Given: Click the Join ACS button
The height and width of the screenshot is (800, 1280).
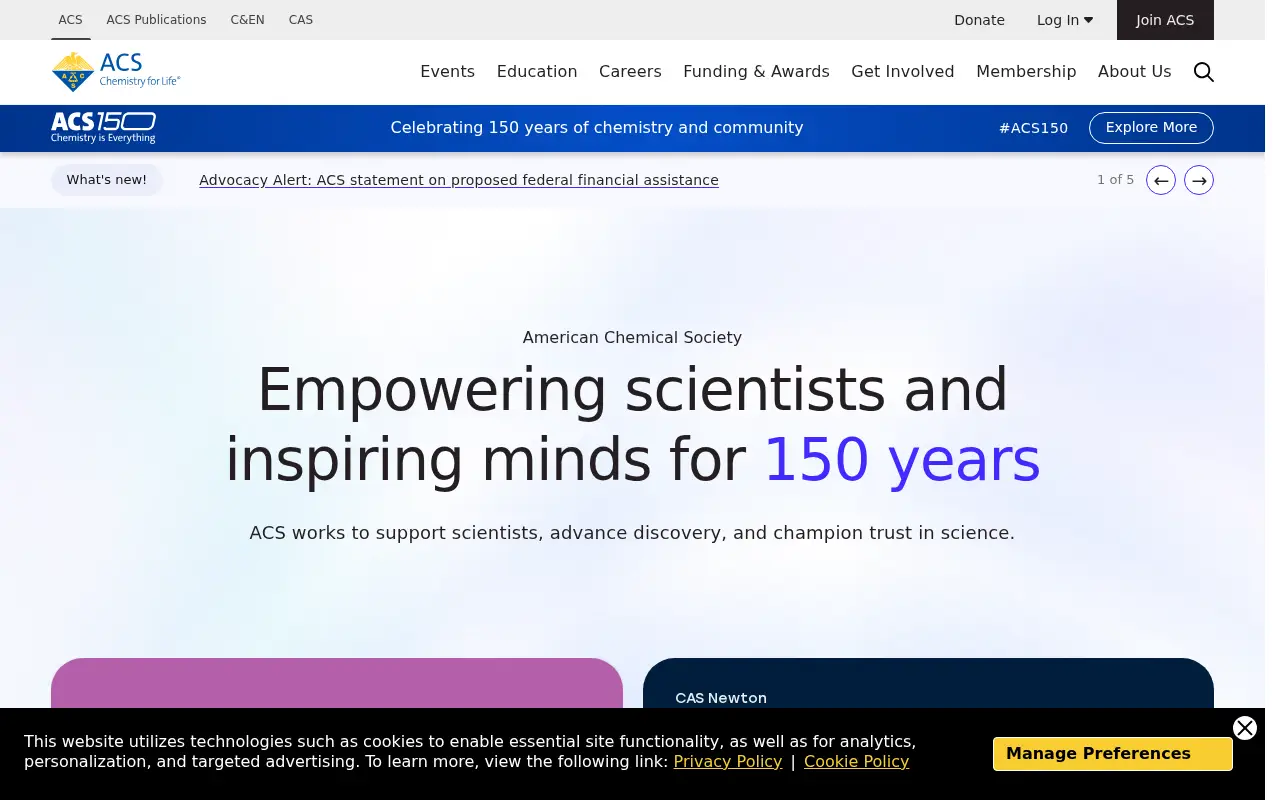Looking at the screenshot, I should [x=1165, y=20].
